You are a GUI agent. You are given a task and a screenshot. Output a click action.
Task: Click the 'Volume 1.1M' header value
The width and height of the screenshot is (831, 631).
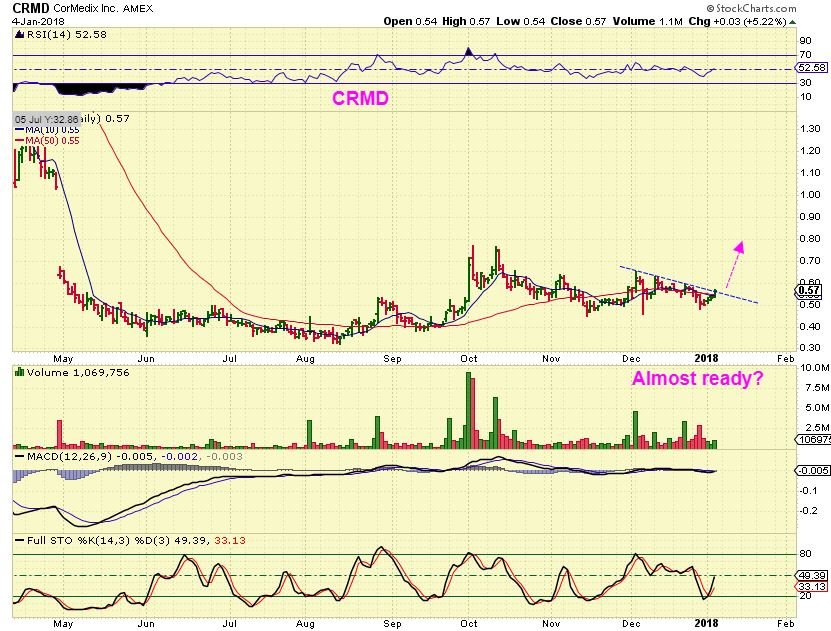coord(648,22)
